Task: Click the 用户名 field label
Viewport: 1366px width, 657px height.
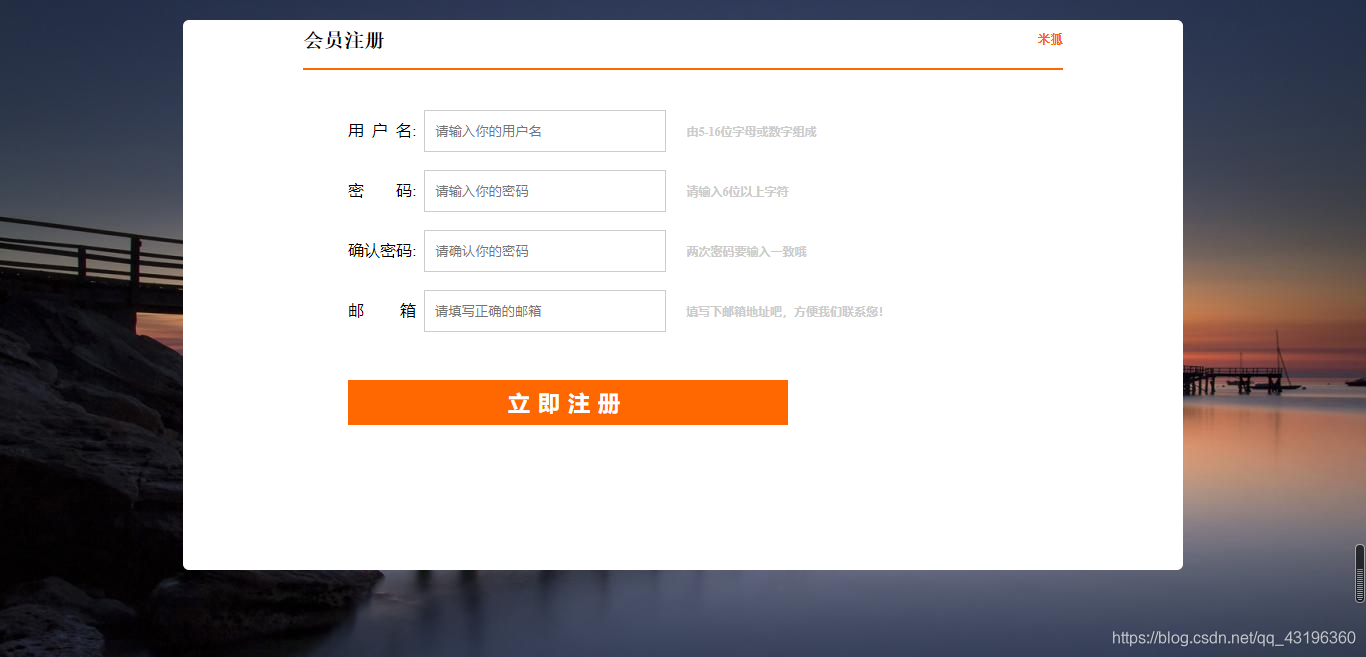Action: 382,131
